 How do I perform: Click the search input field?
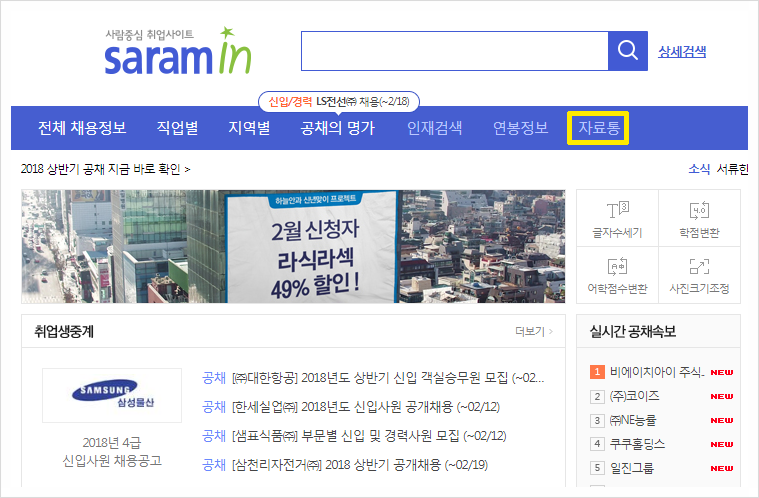tap(455, 51)
